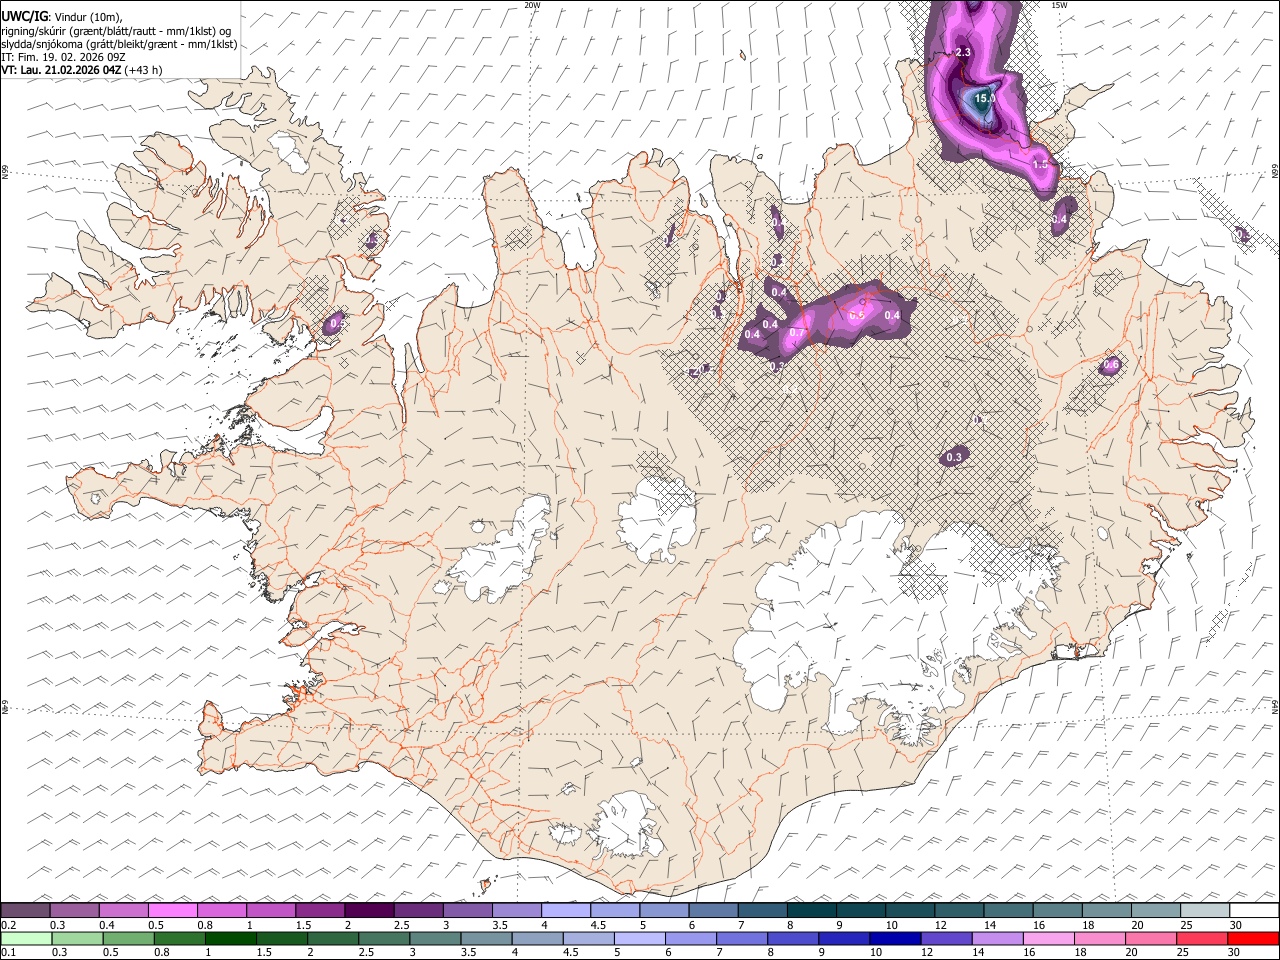The height and width of the screenshot is (960, 1280).
Task: Click the 'slydda/snjókoma' snow legend description line
Action: pos(119,44)
